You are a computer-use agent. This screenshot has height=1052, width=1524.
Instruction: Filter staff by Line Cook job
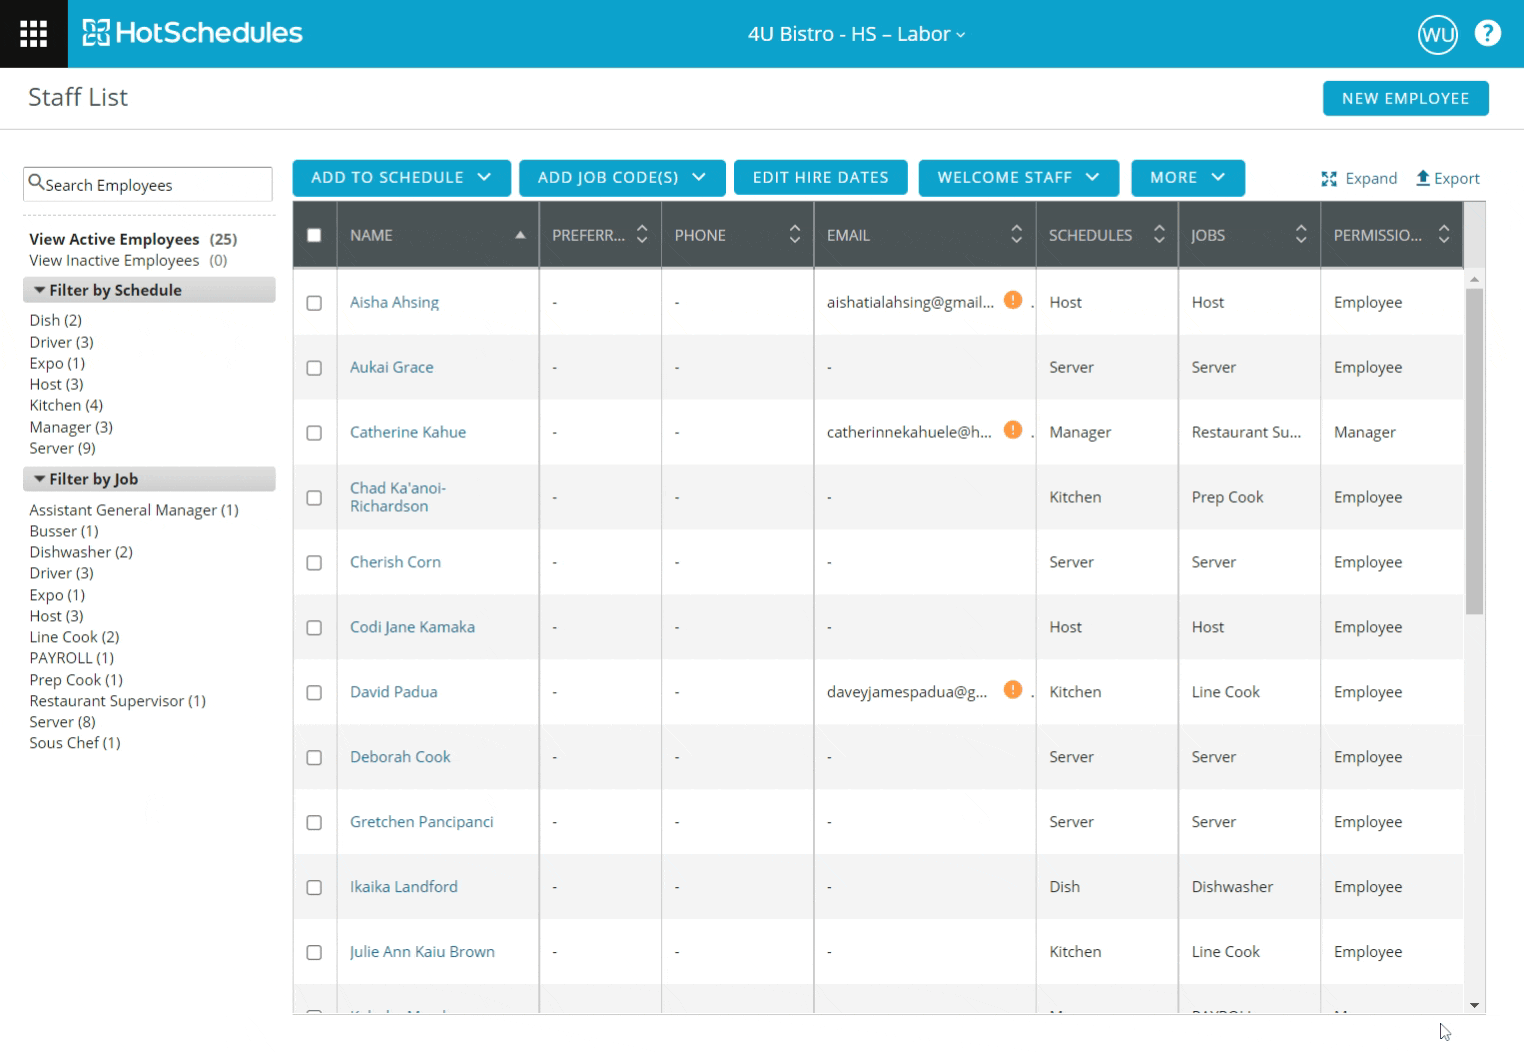74,637
